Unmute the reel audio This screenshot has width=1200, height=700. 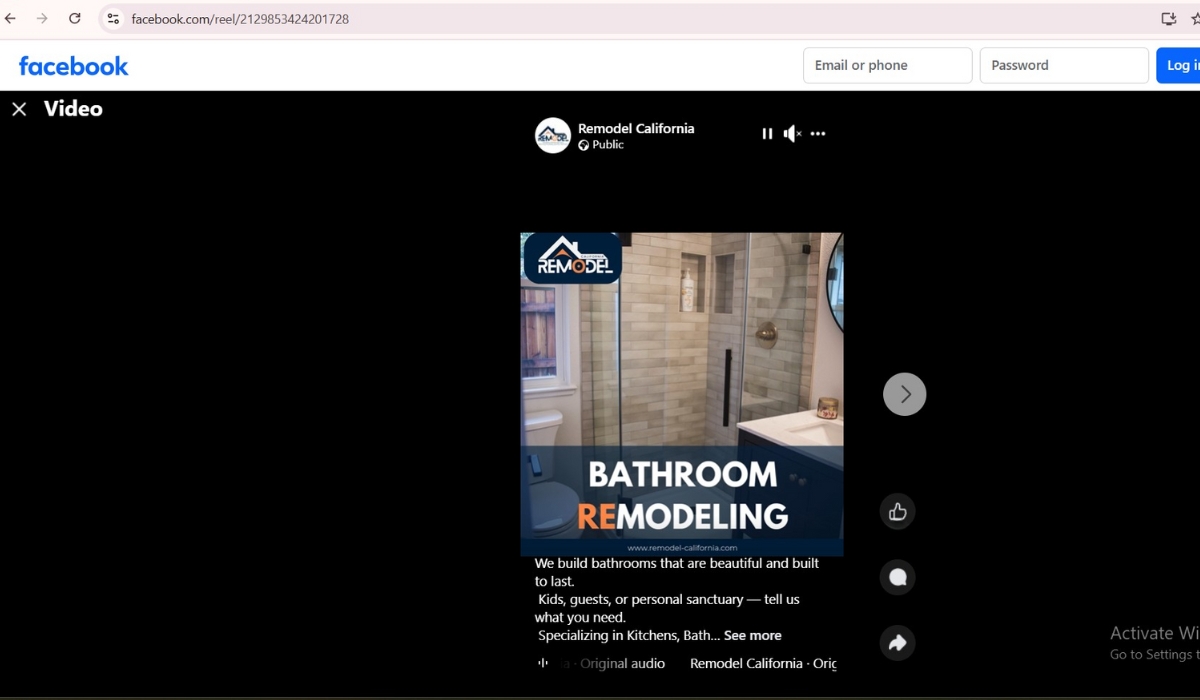click(x=792, y=134)
